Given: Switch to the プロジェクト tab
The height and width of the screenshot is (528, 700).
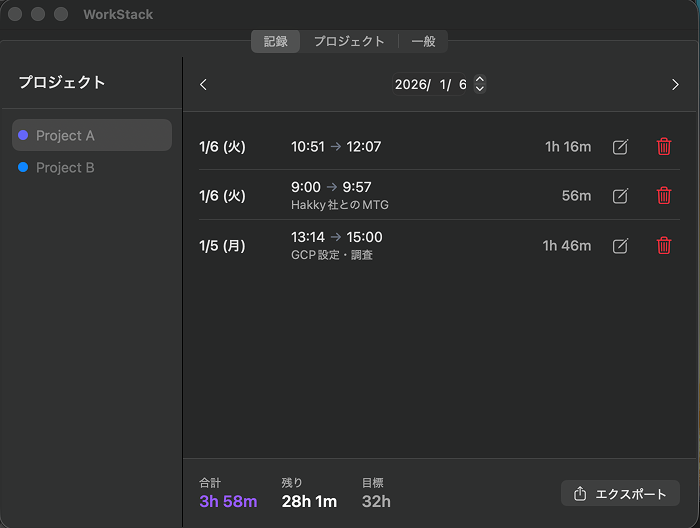Looking at the screenshot, I should pyautogui.click(x=349, y=42).
